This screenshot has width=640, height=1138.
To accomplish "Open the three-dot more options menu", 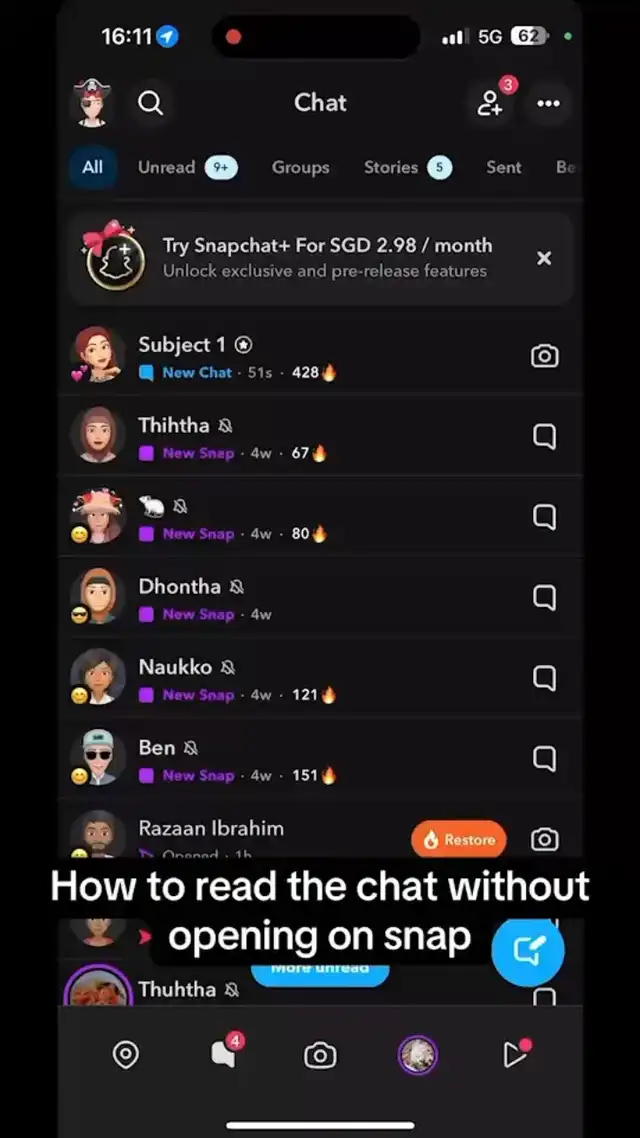I will point(548,103).
